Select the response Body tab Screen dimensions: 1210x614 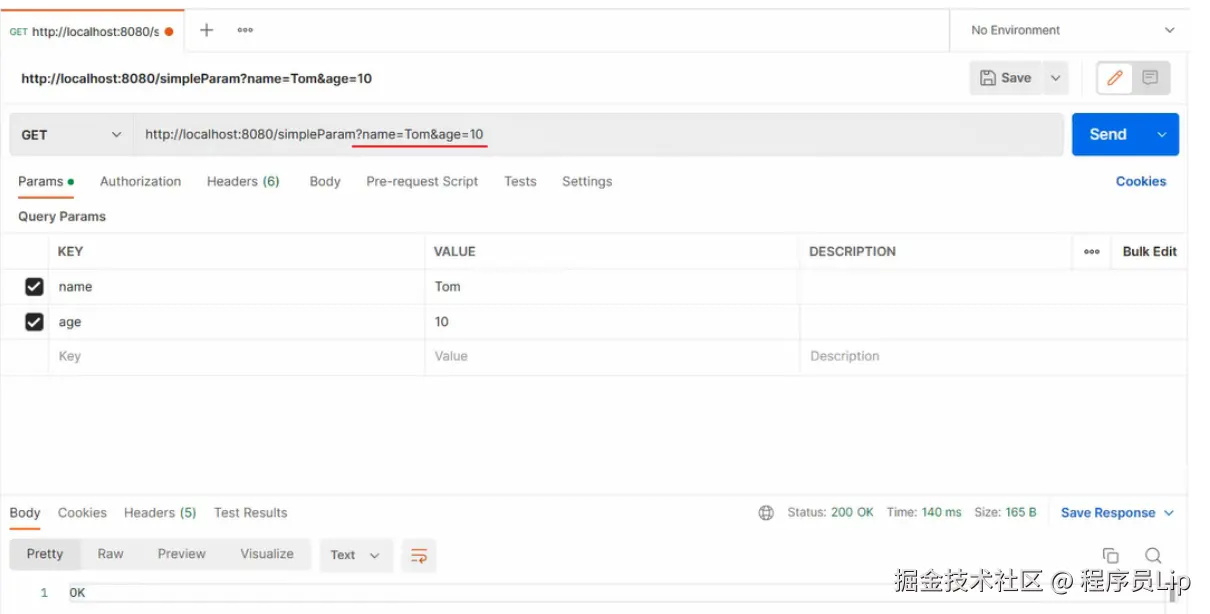click(x=25, y=513)
